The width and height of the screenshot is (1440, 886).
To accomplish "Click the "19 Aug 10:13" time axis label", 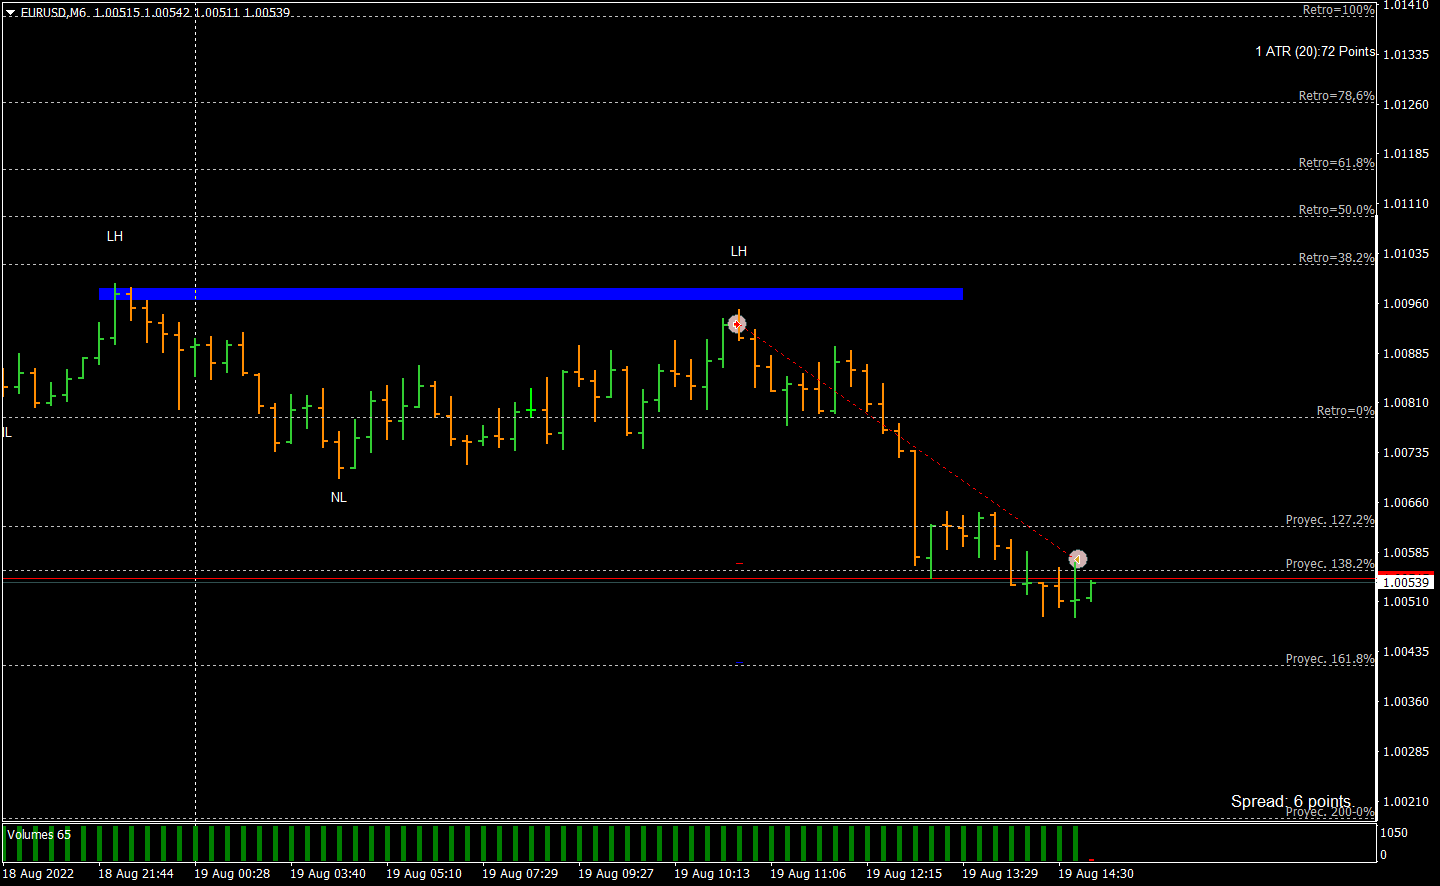I will pyautogui.click(x=712, y=874).
